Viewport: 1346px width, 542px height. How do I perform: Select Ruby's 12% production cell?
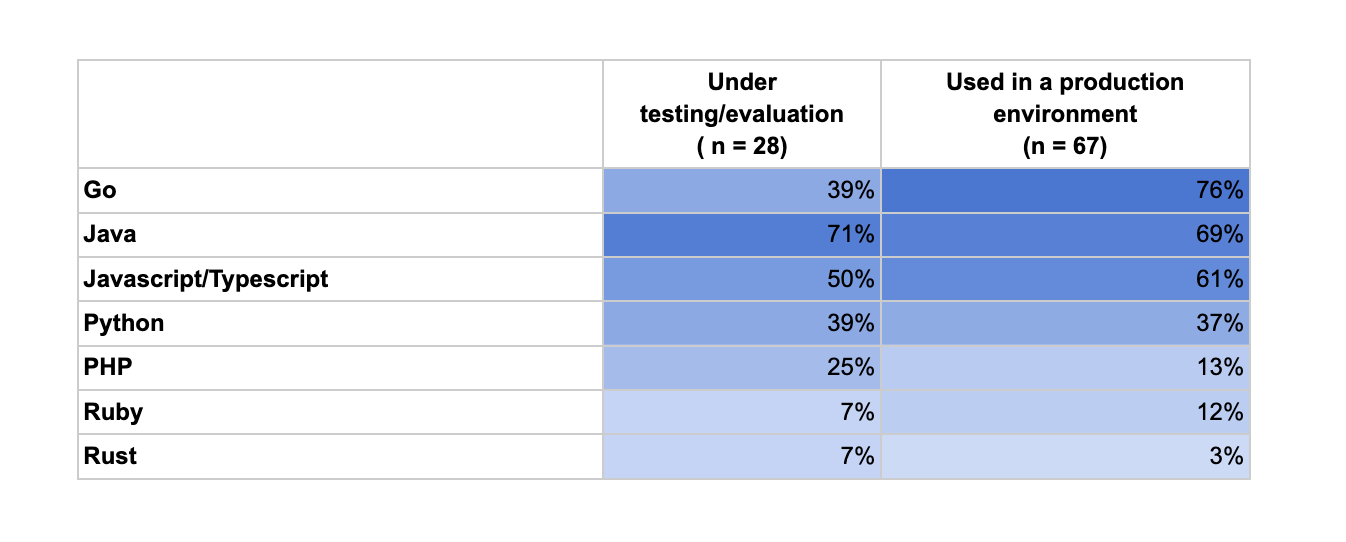(x=1065, y=411)
